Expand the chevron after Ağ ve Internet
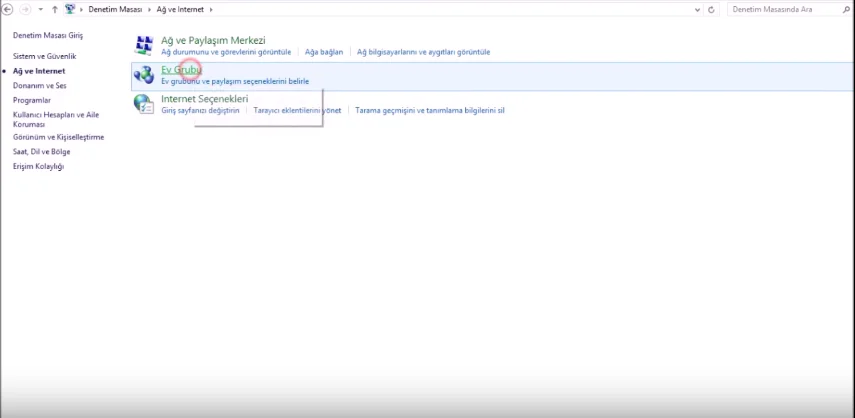 tap(210, 10)
